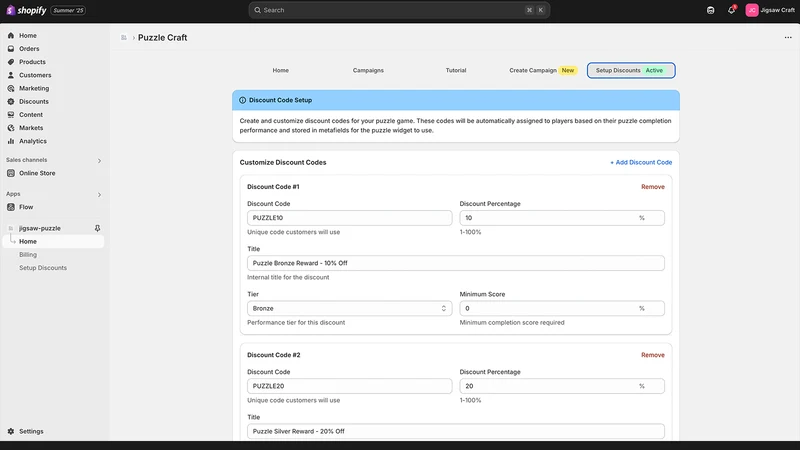Viewport: 800px width, 450px height.
Task: Open Billing under jigsaw-puzzle
Action: pyautogui.click(x=28, y=255)
